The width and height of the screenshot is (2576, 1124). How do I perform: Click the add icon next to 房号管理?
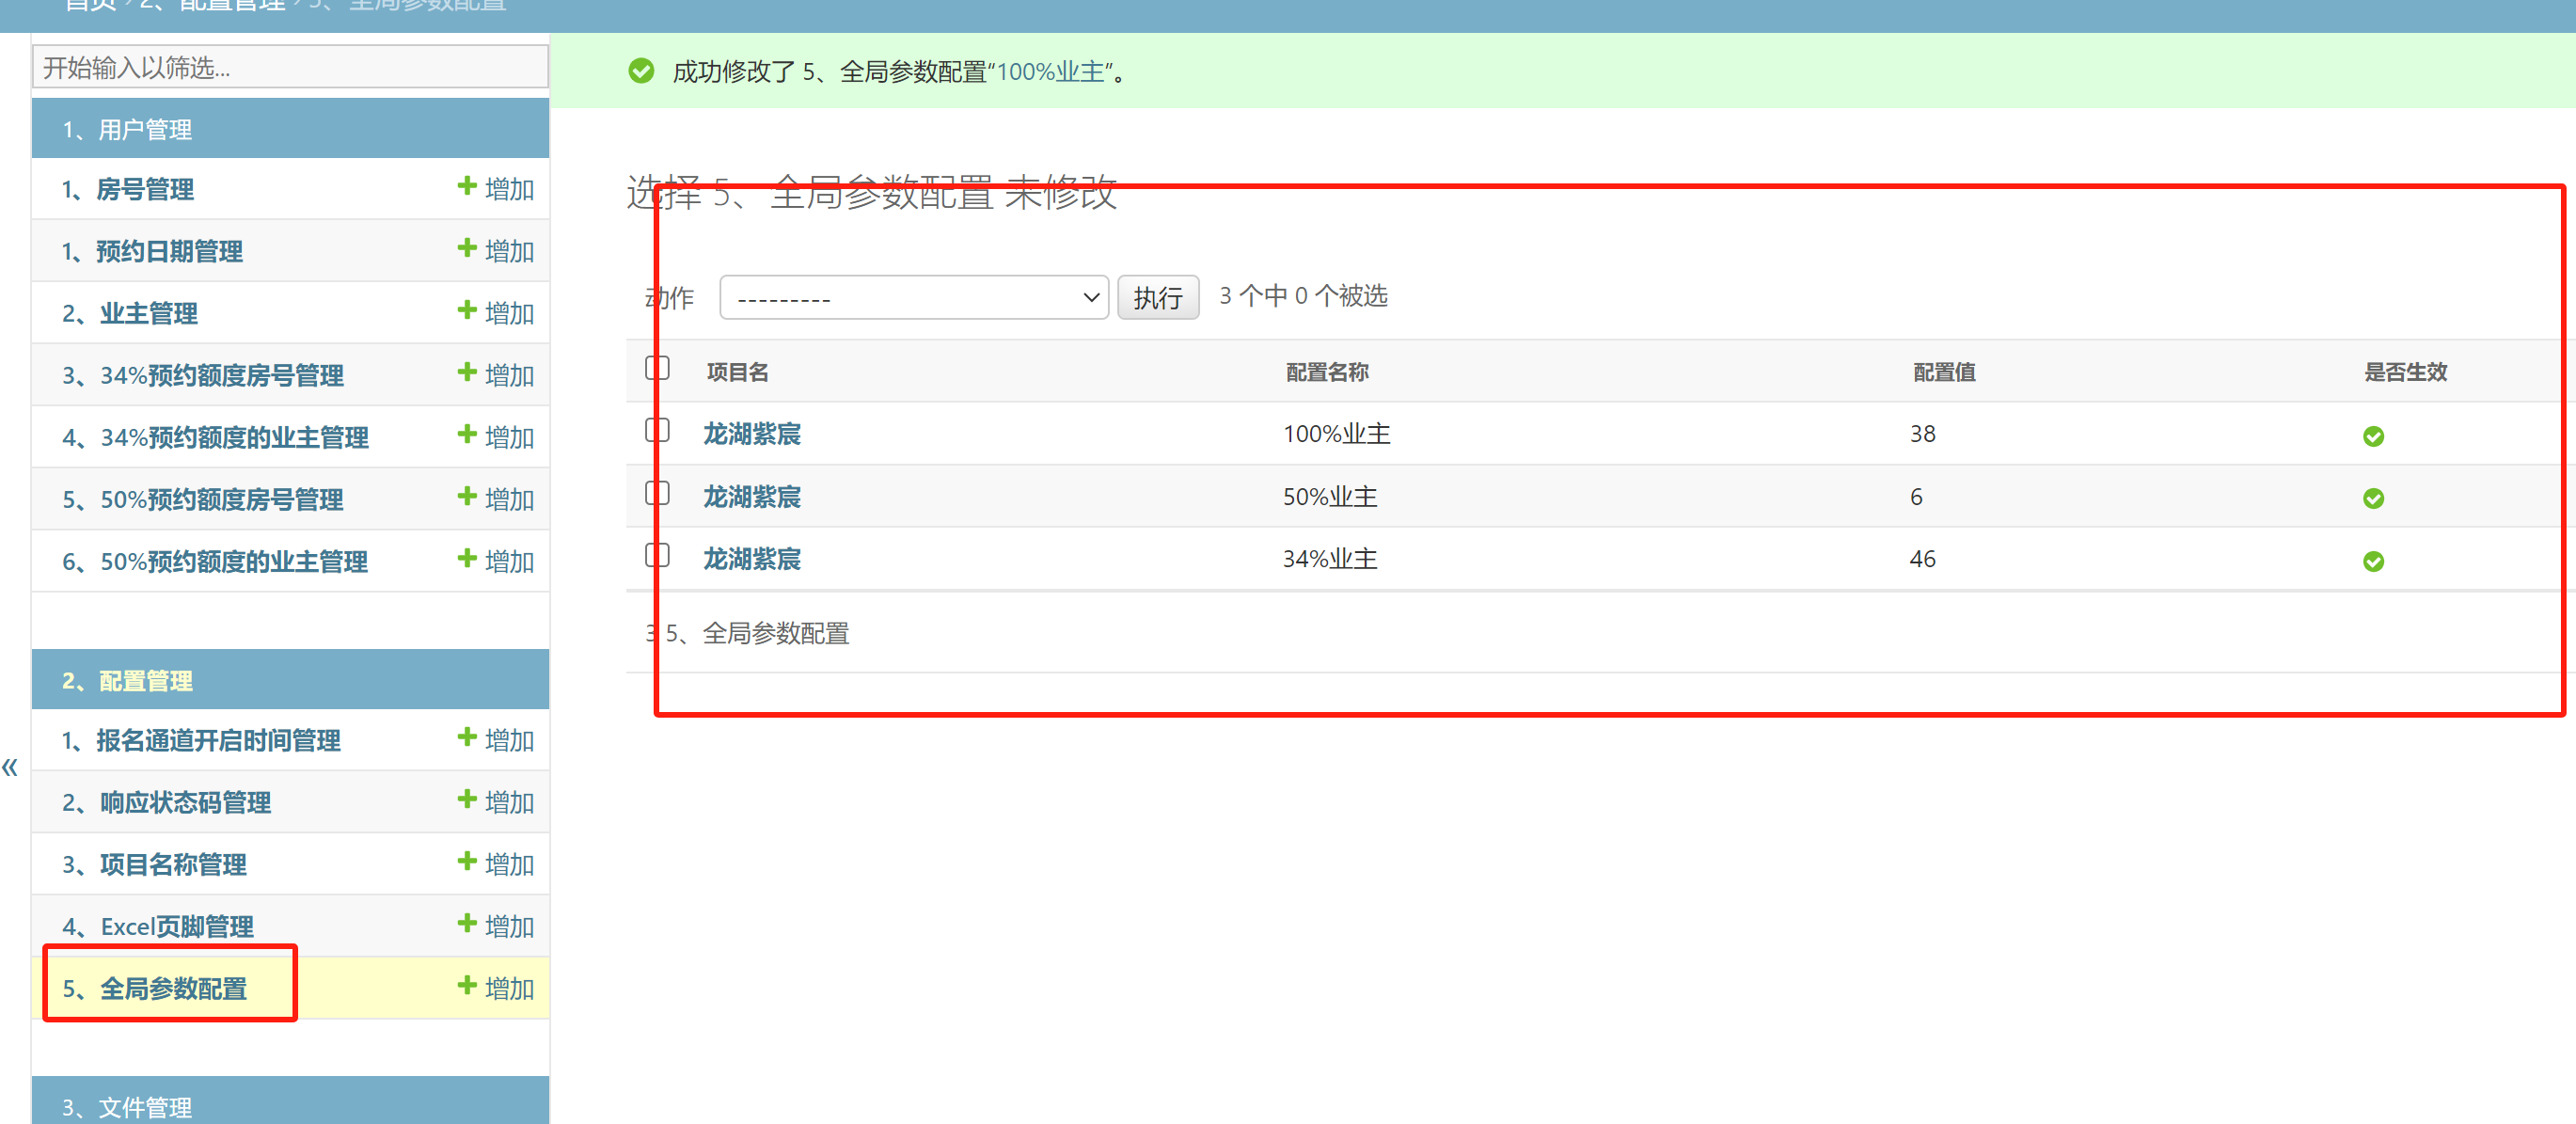coord(466,187)
